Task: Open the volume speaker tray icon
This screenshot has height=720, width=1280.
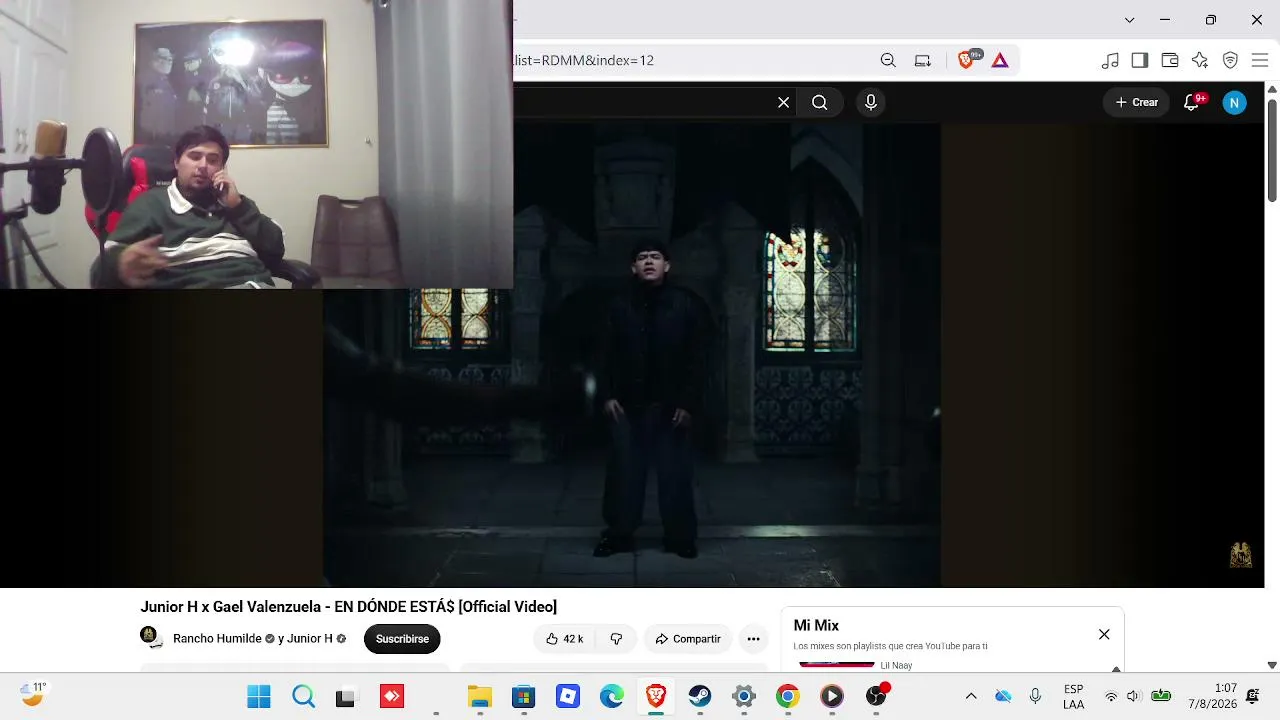Action: (x=1133, y=696)
